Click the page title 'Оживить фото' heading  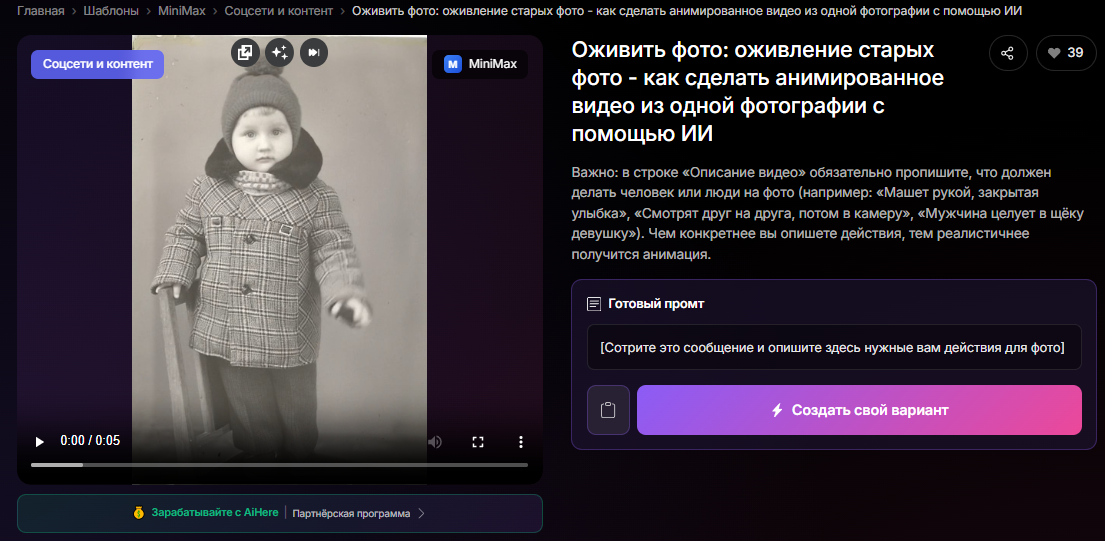[758, 92]
